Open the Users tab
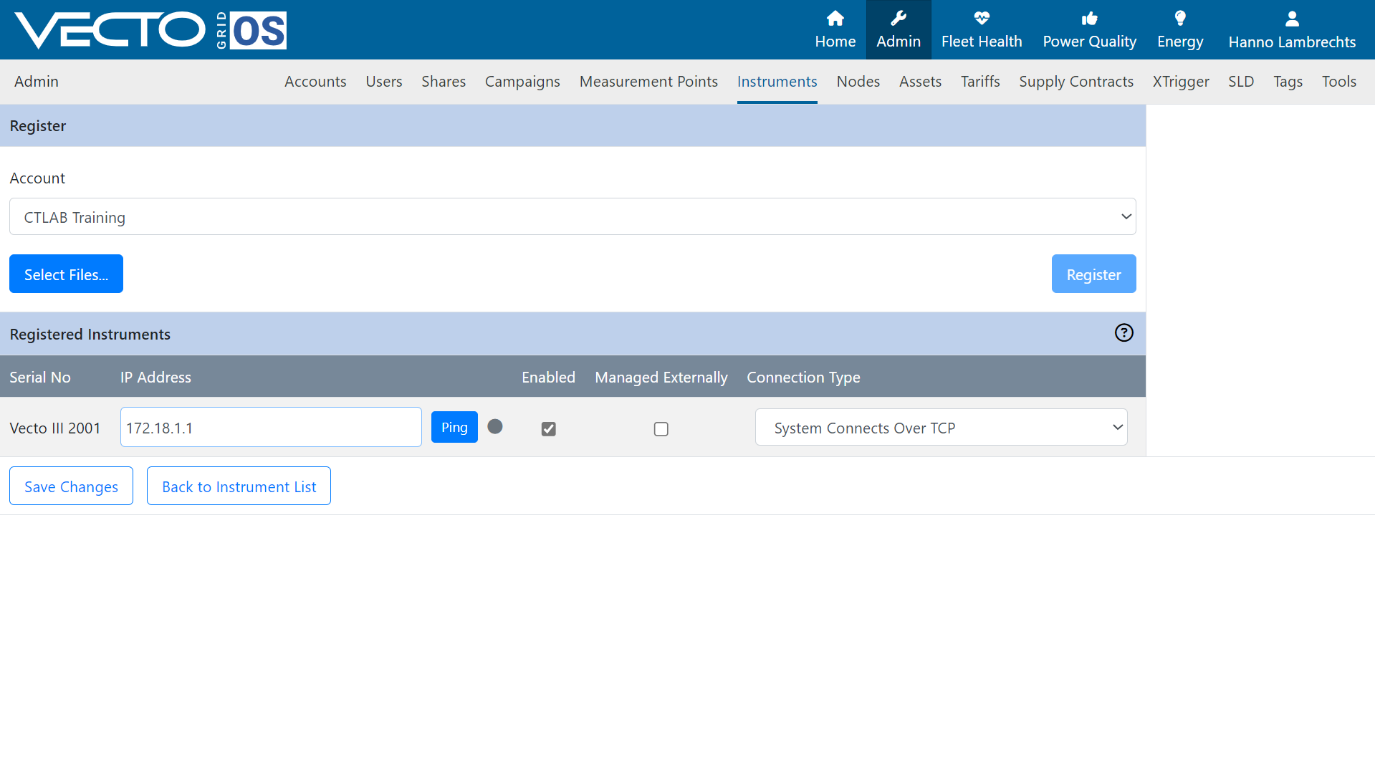The width and height of the screenshot is (1375, 773). tap(384, 82)
